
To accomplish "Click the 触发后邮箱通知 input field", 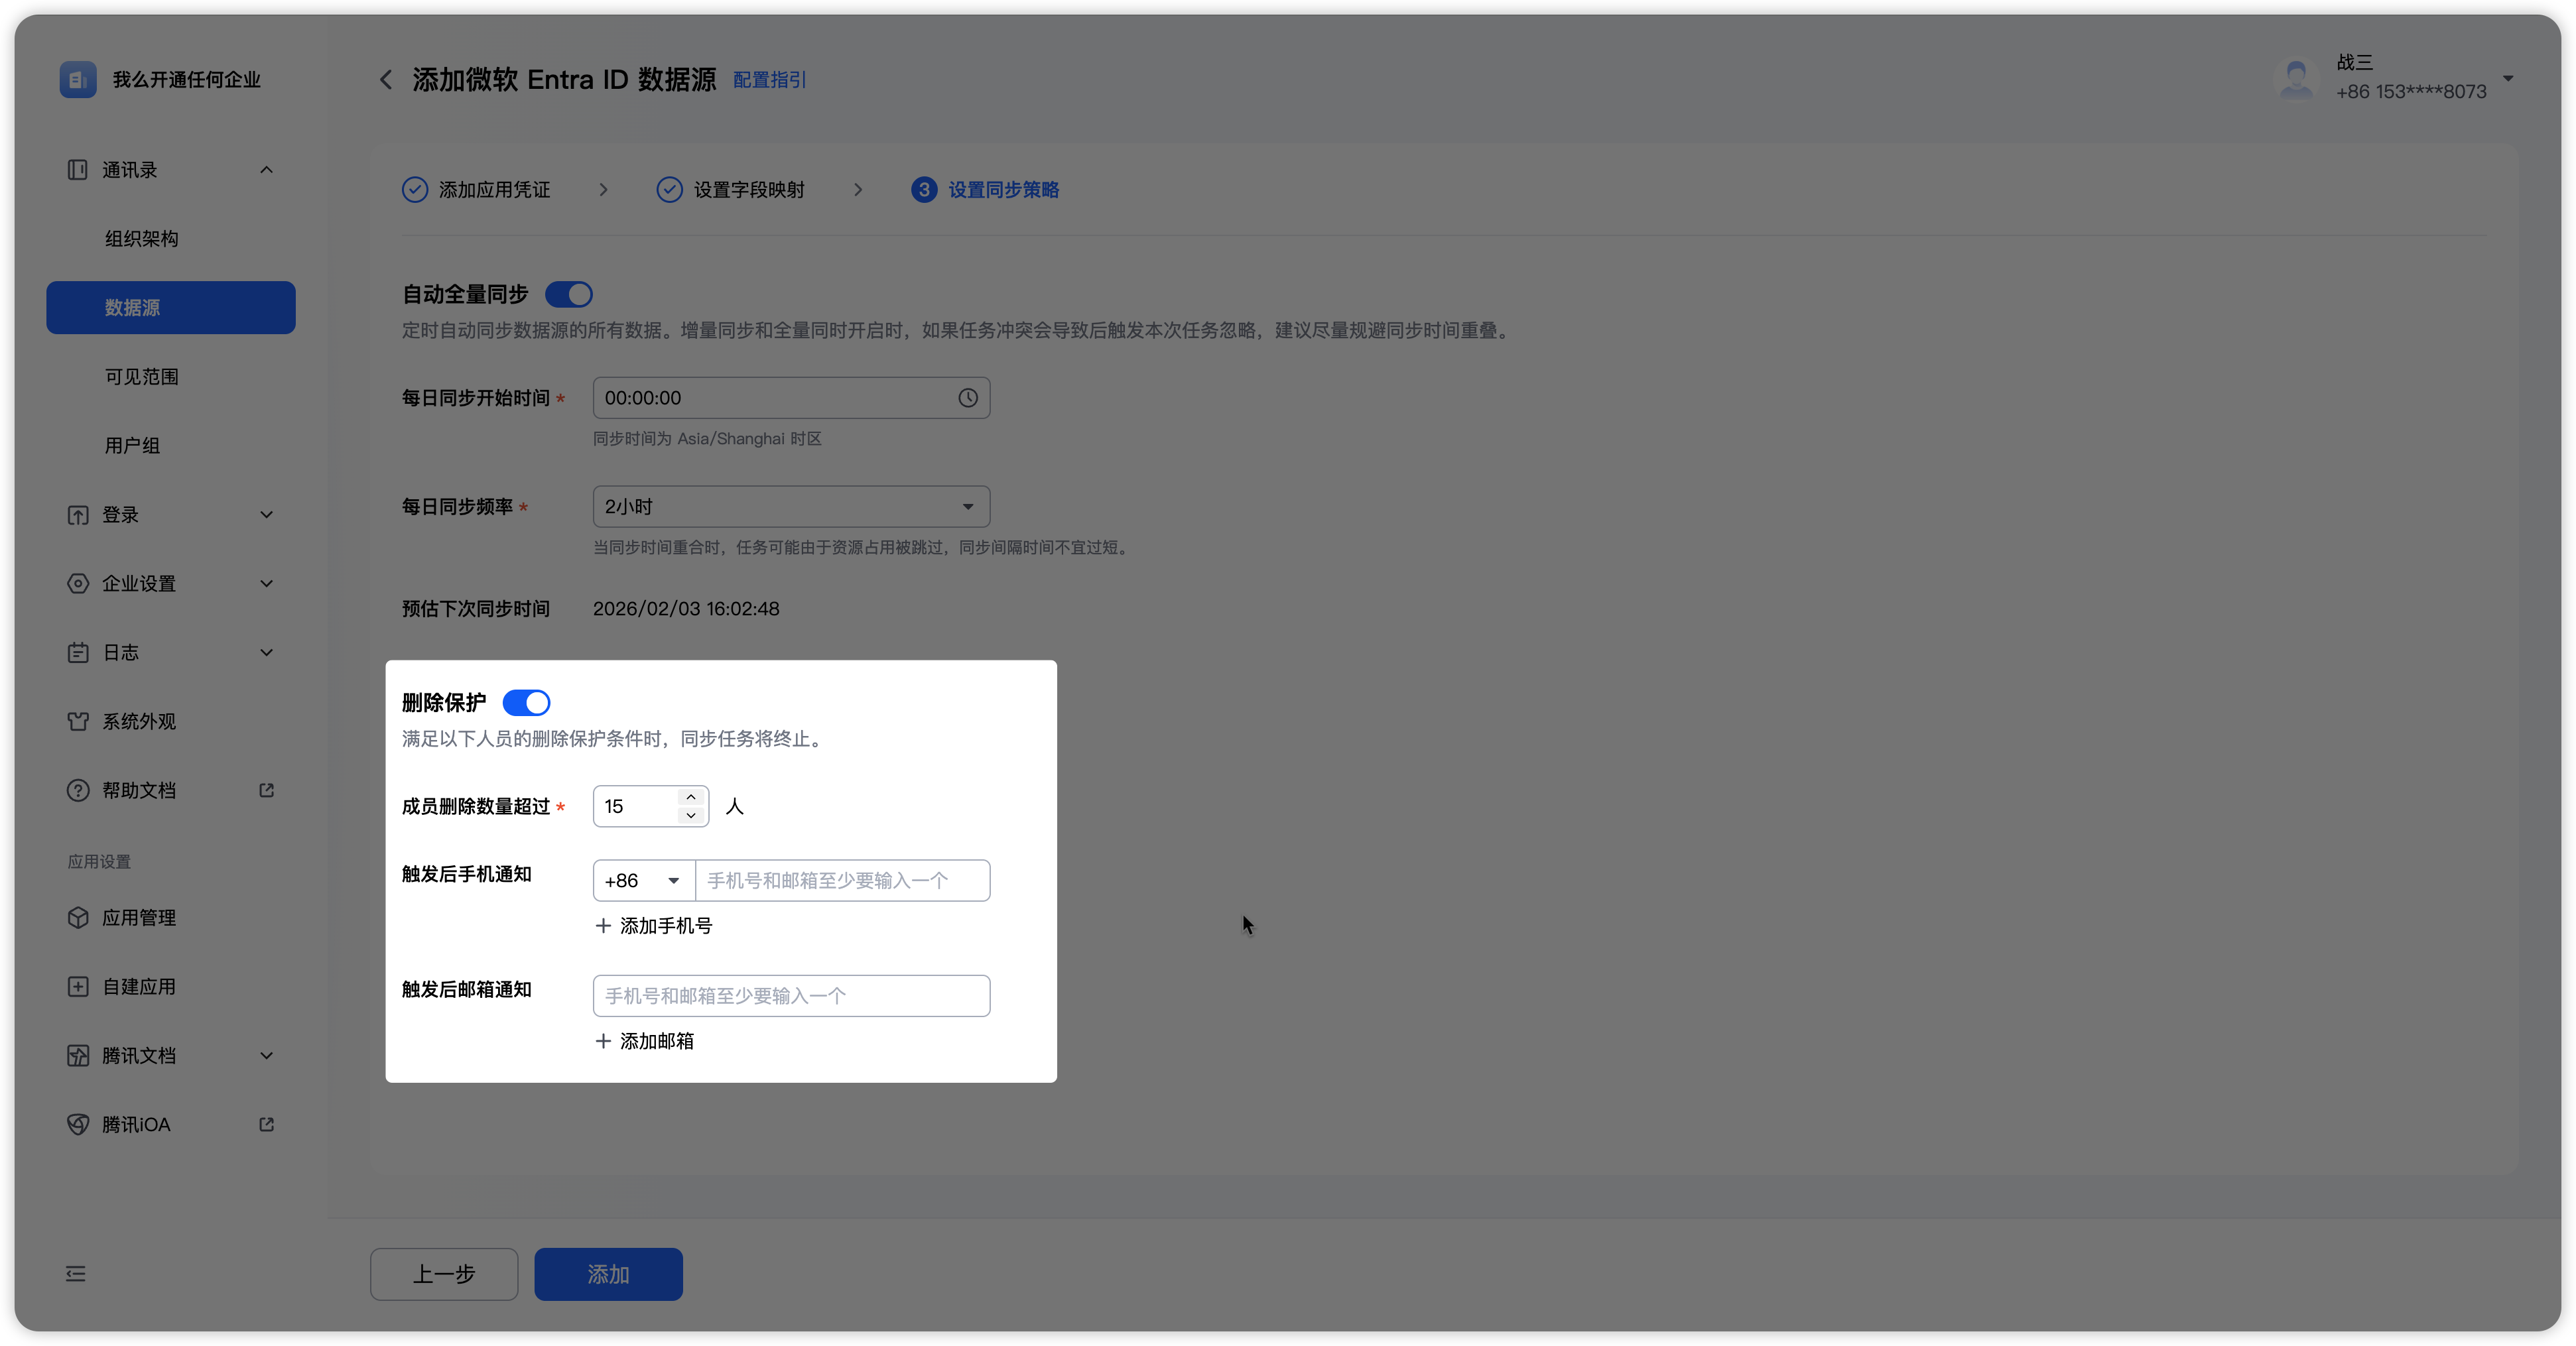I will pyautogui.click(x=790, y=996).
